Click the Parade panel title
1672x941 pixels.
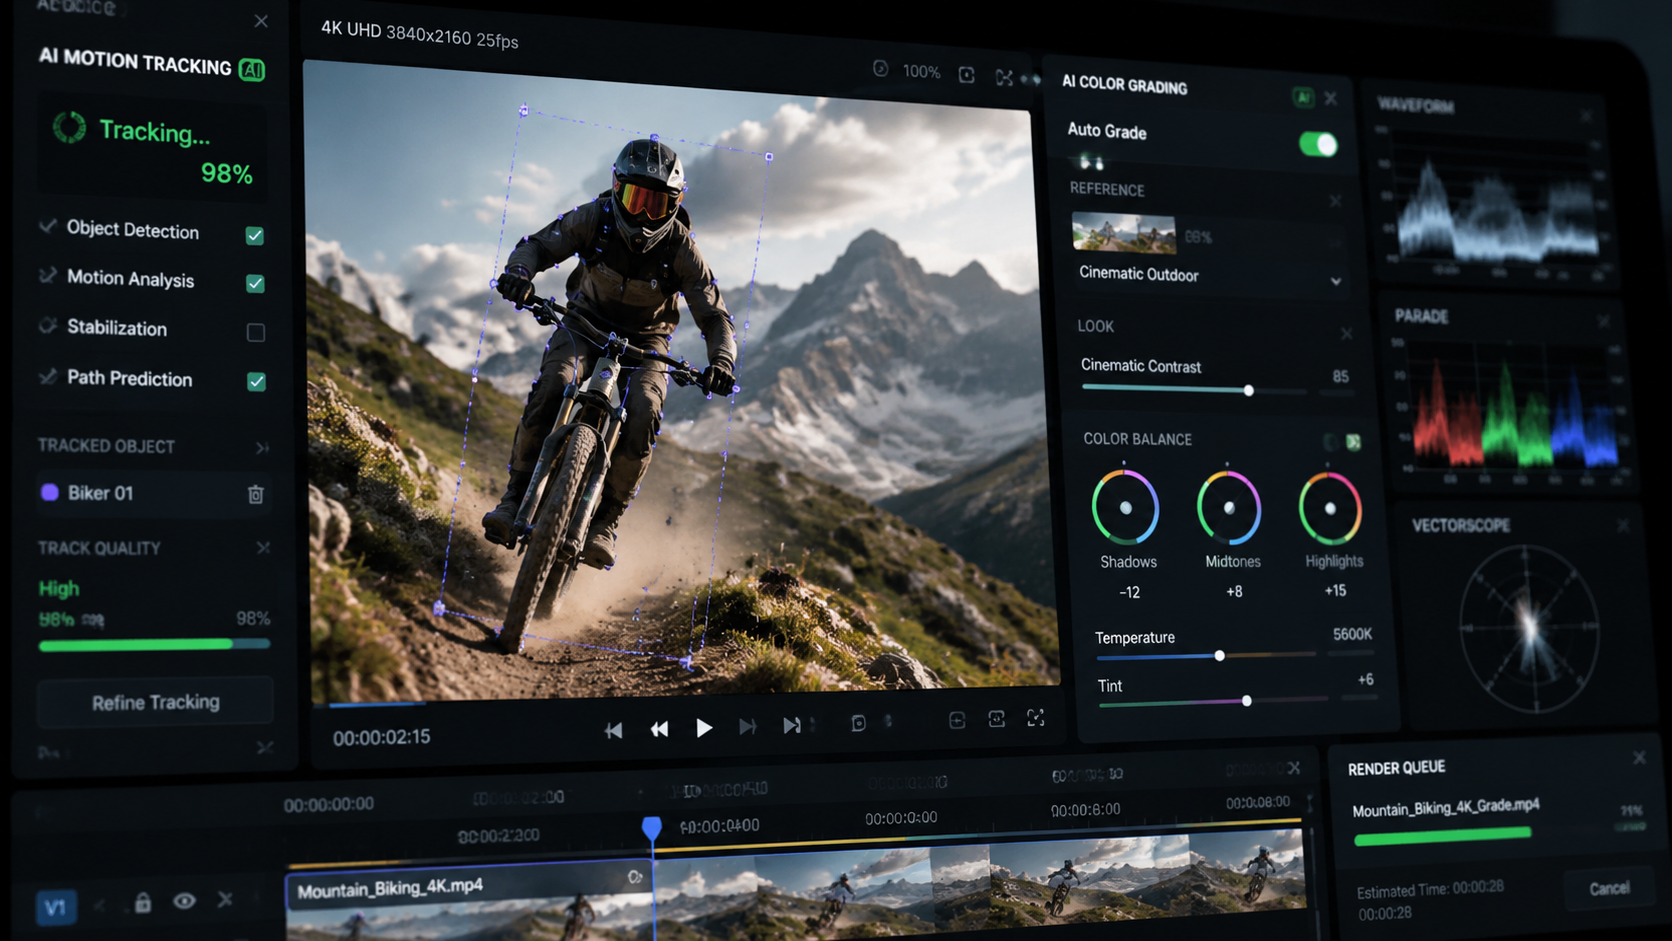1422,316
